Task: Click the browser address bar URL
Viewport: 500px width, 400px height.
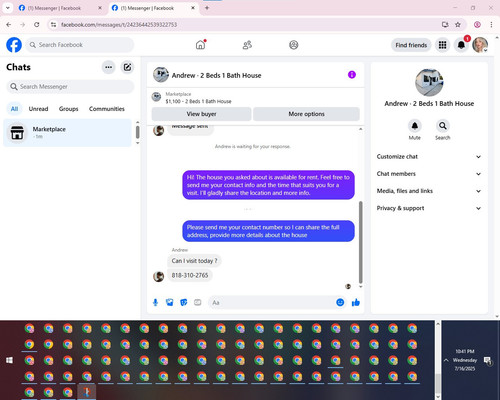Action: coord(119,25)
